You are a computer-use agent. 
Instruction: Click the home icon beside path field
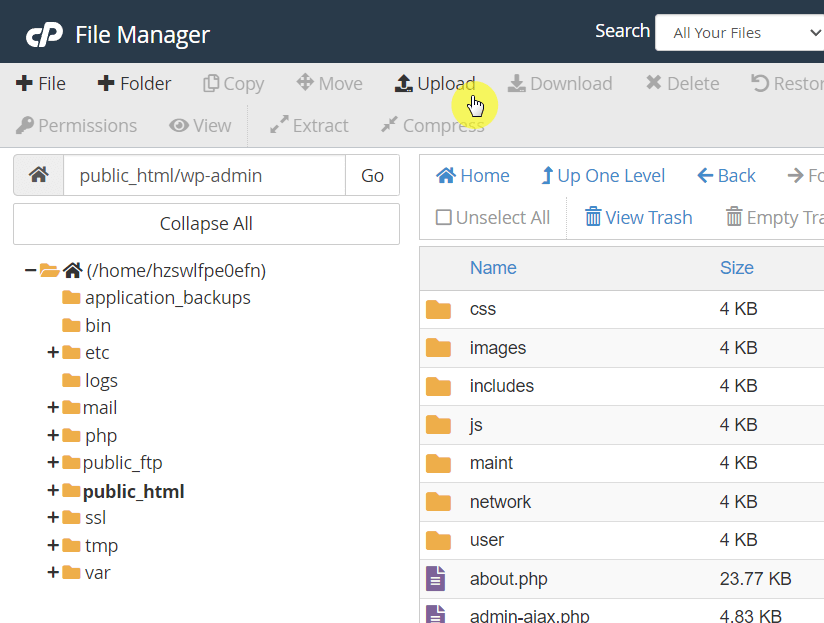39,175
